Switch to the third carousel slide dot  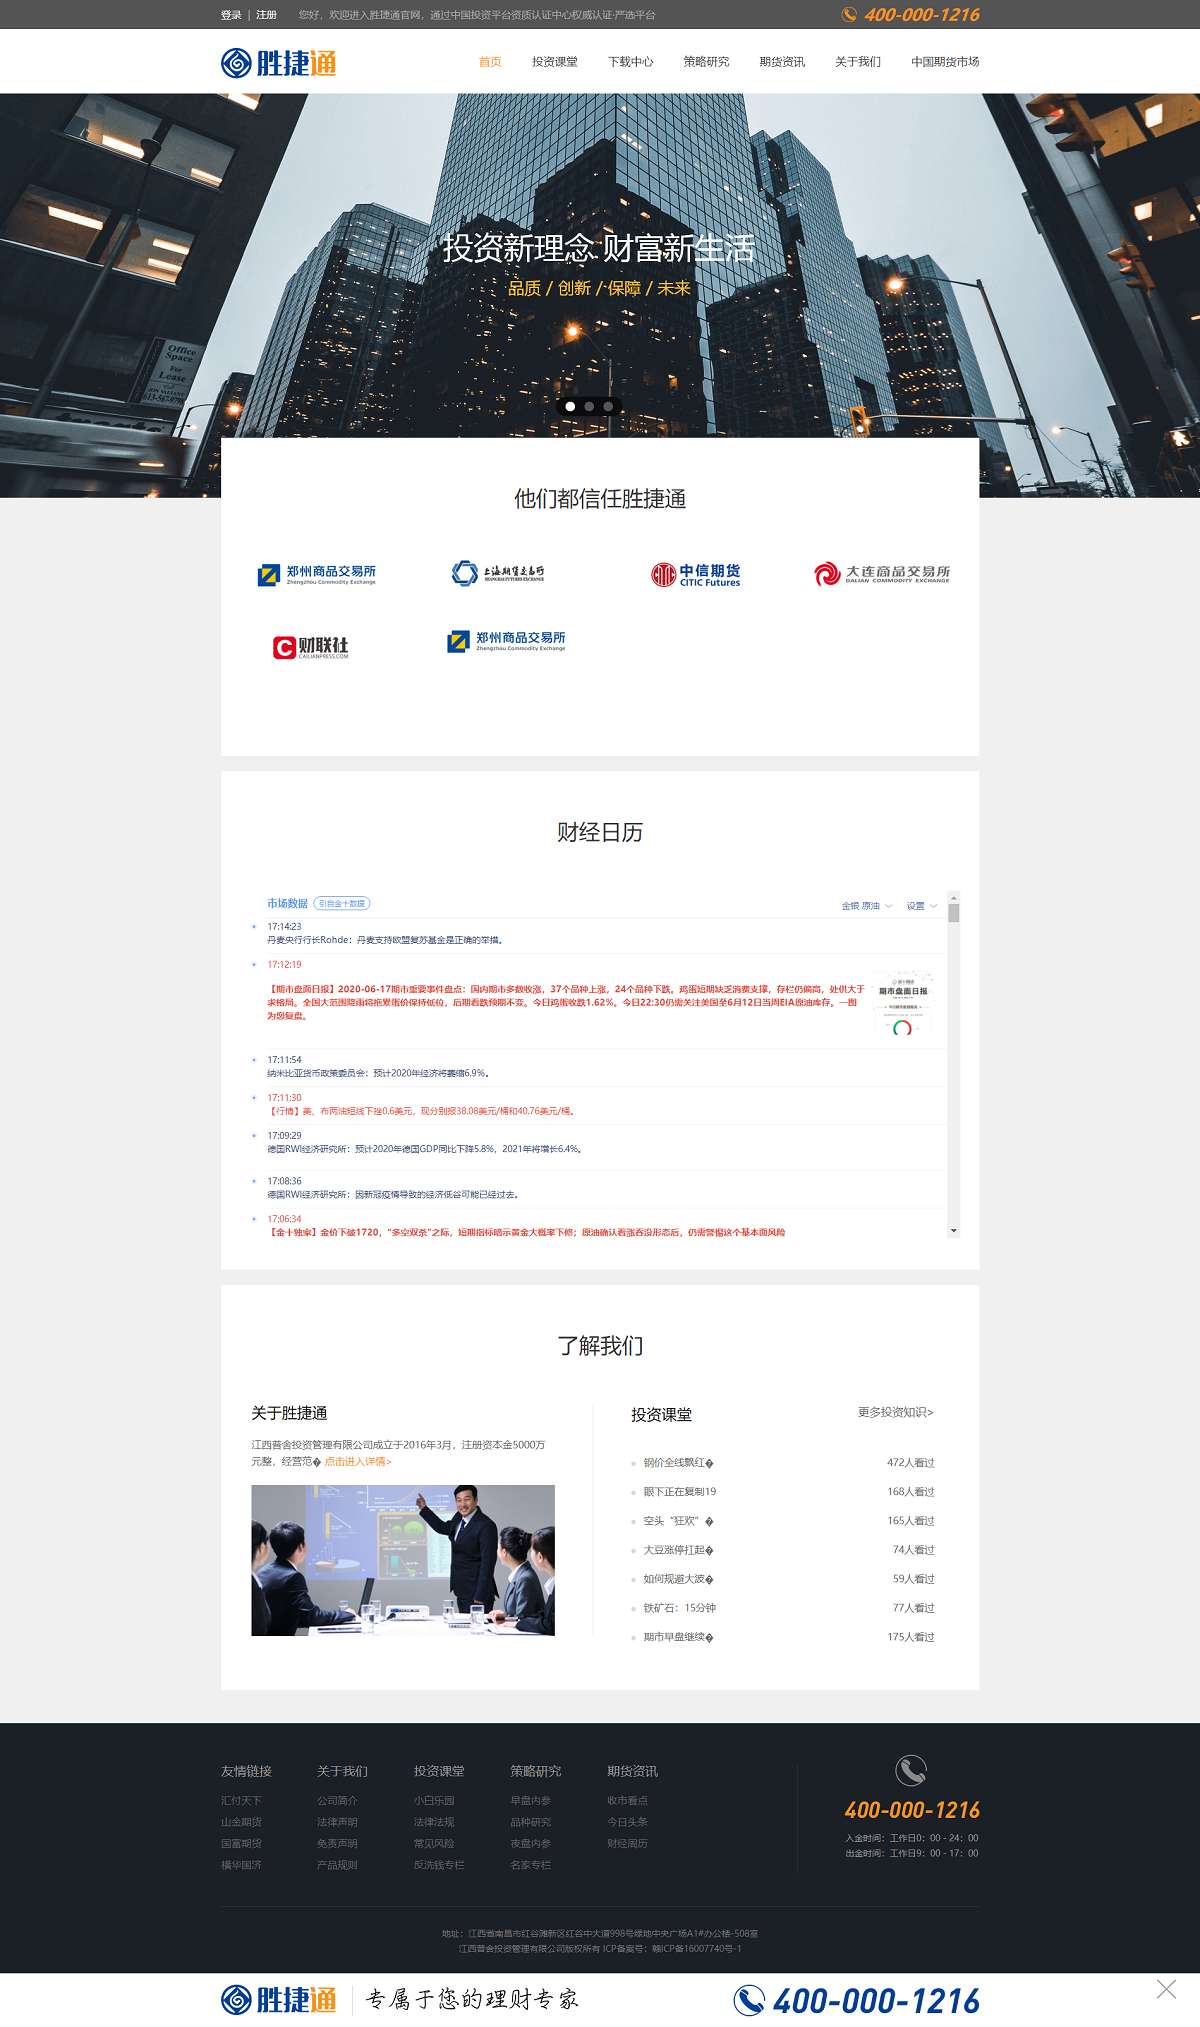608,407
